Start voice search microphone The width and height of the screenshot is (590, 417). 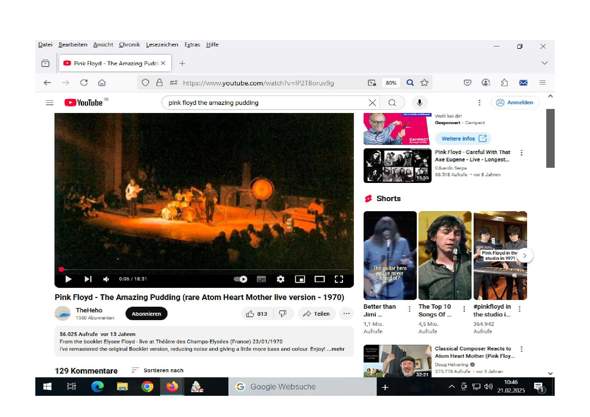coord(420,102)
